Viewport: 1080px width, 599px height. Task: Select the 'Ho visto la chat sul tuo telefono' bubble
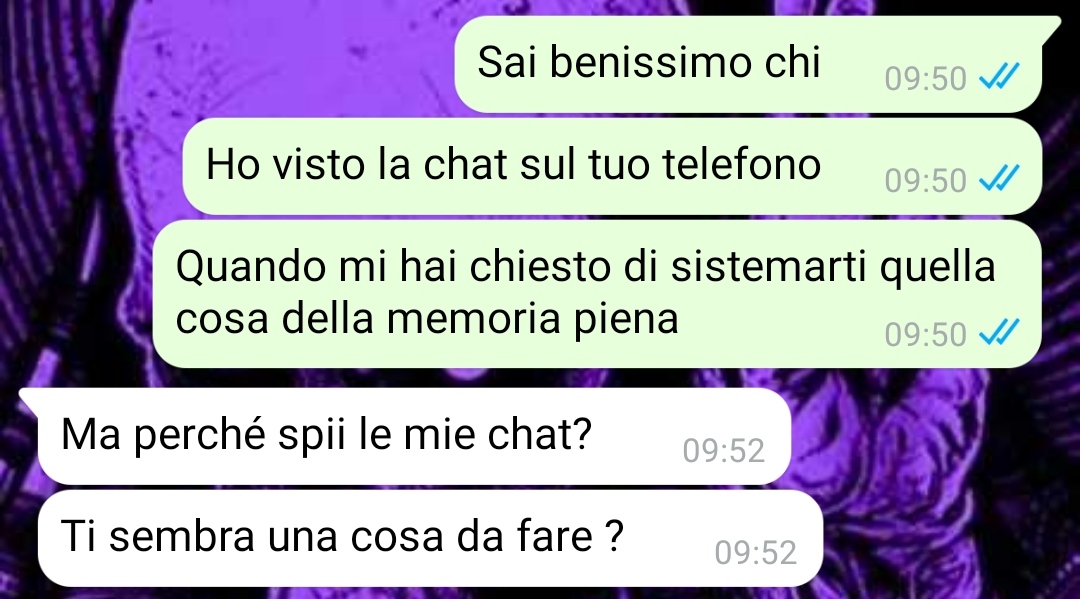click(612, 166)
